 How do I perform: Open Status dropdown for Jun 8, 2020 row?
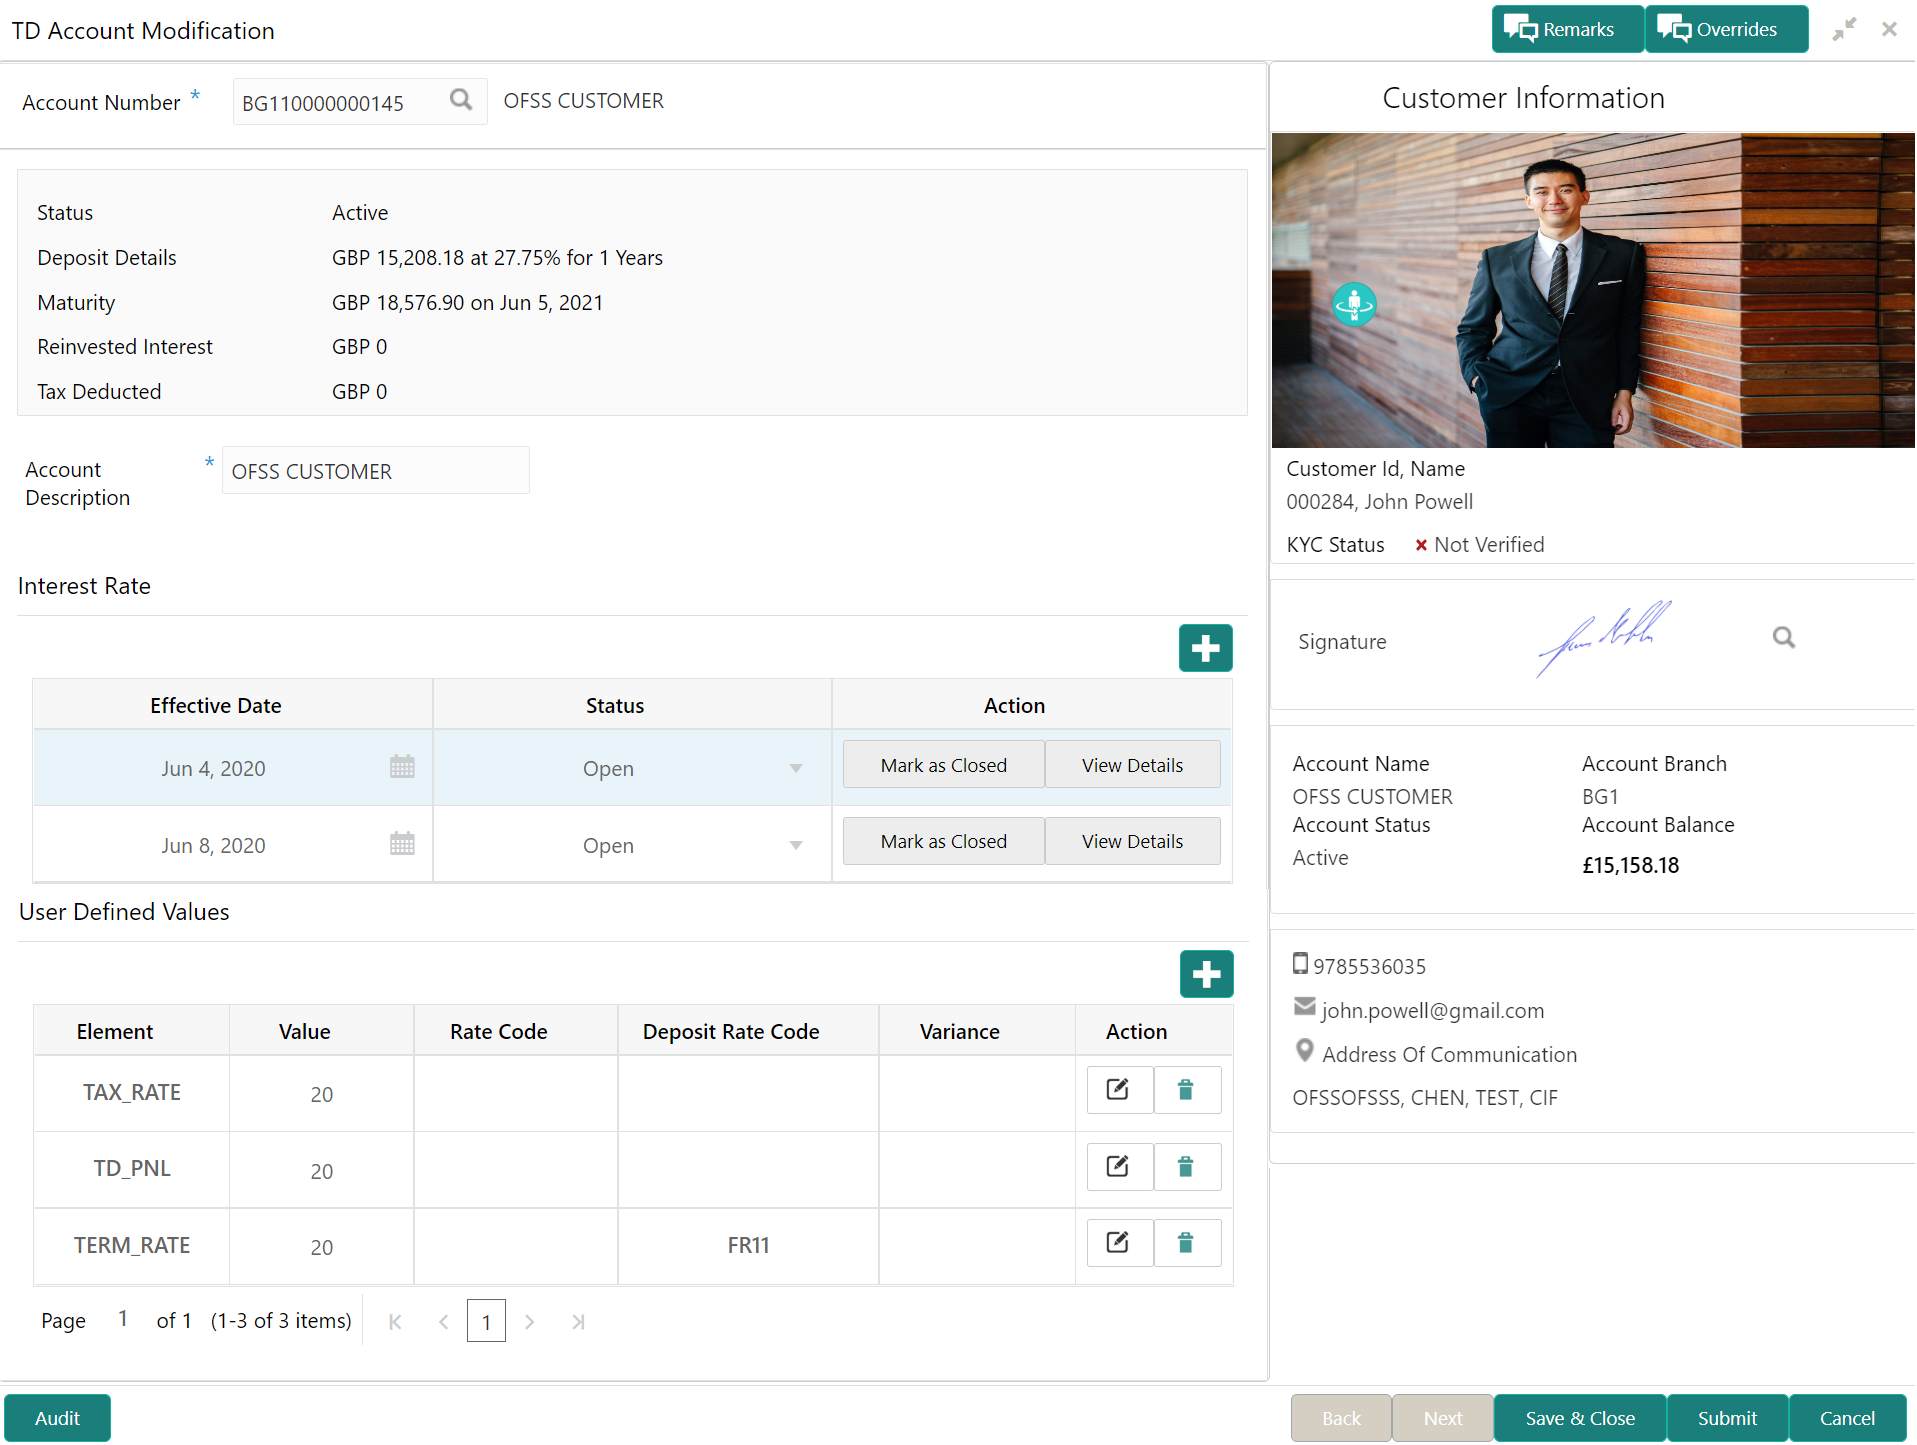tap(796, 845)
